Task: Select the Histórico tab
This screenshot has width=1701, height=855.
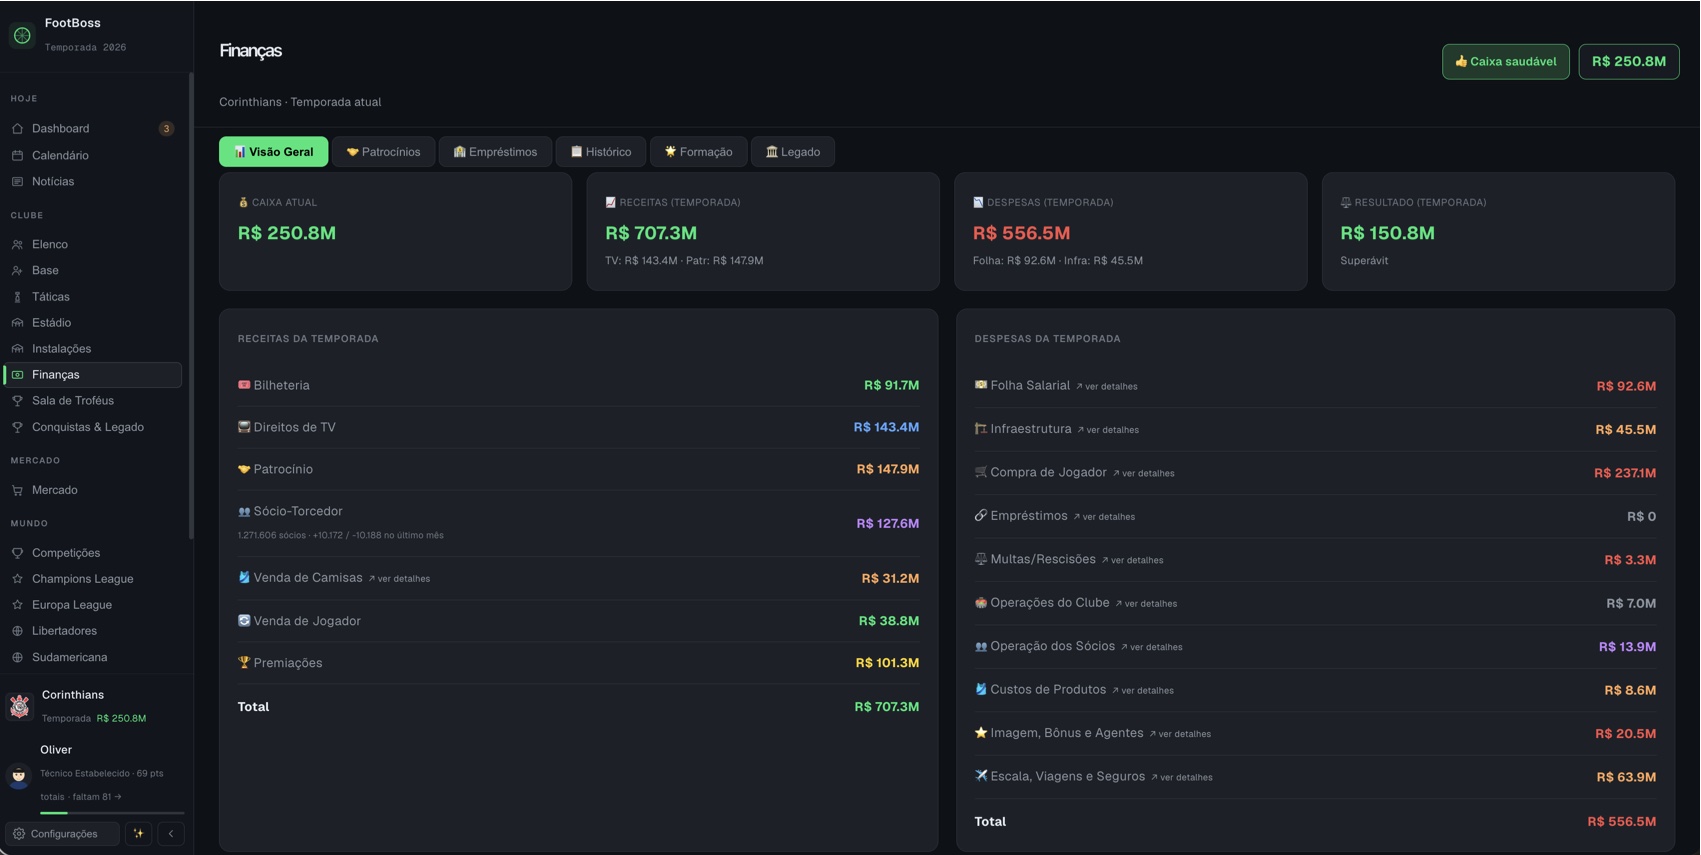Action: click(x=601, y=152)
